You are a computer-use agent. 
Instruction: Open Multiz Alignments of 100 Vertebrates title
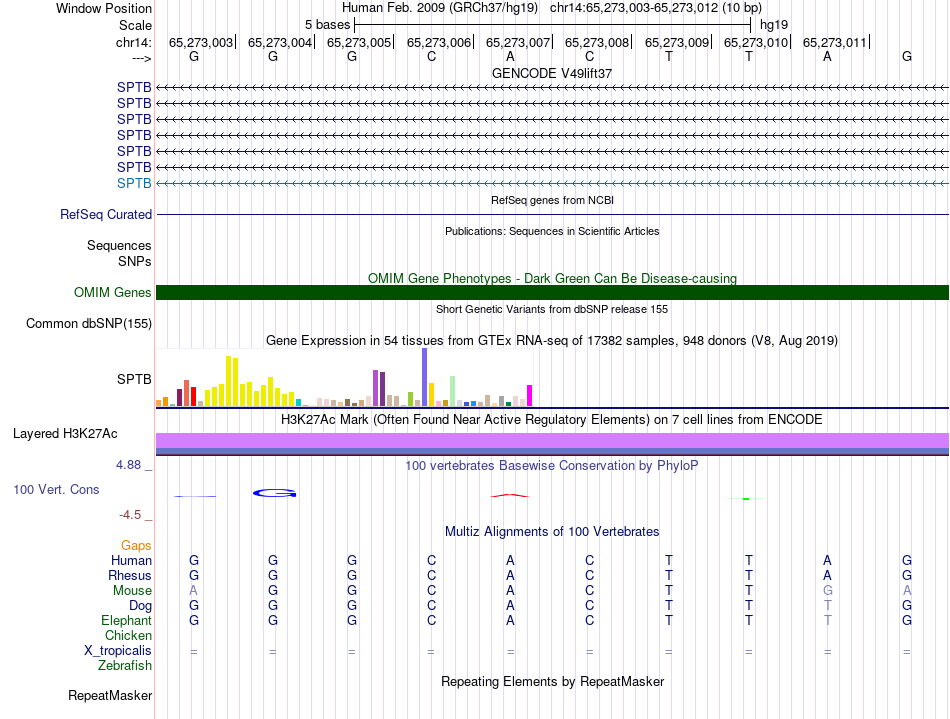552,531
